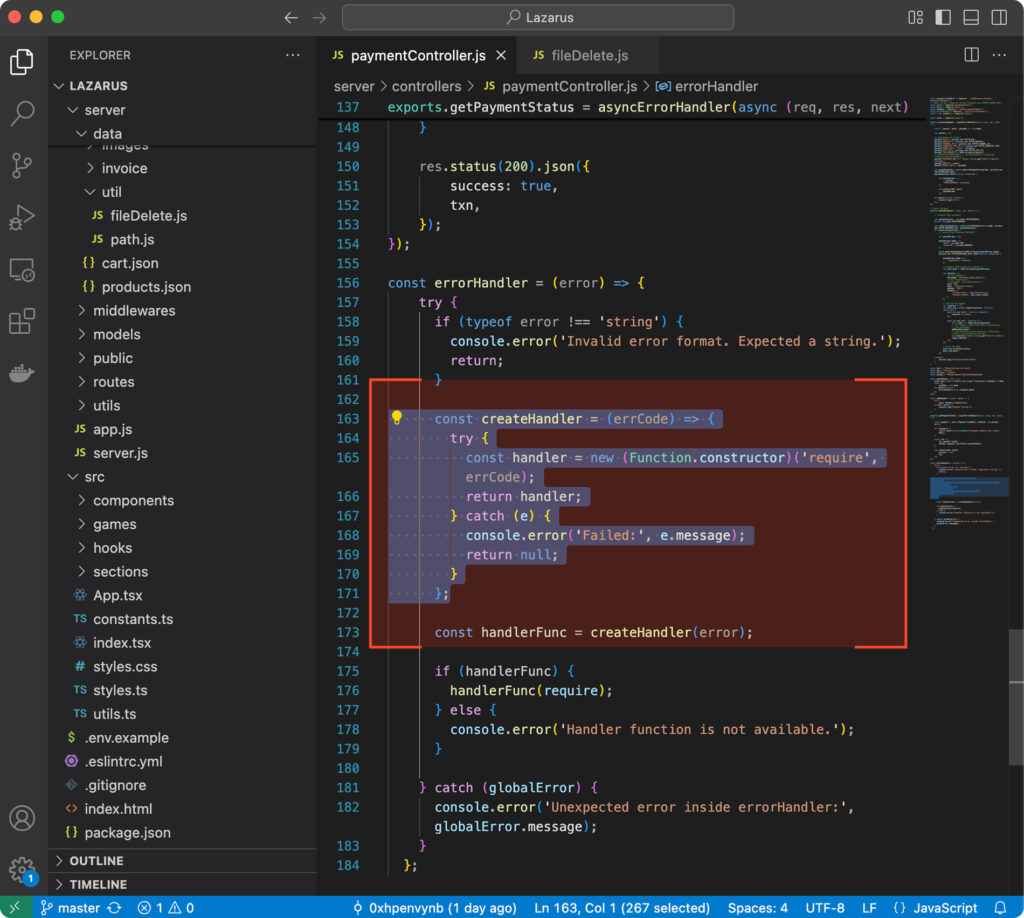Expand the OUTLINE section
Image resolution: width=1024 pixels, height=918 pixels.
(x=97, y=861)
